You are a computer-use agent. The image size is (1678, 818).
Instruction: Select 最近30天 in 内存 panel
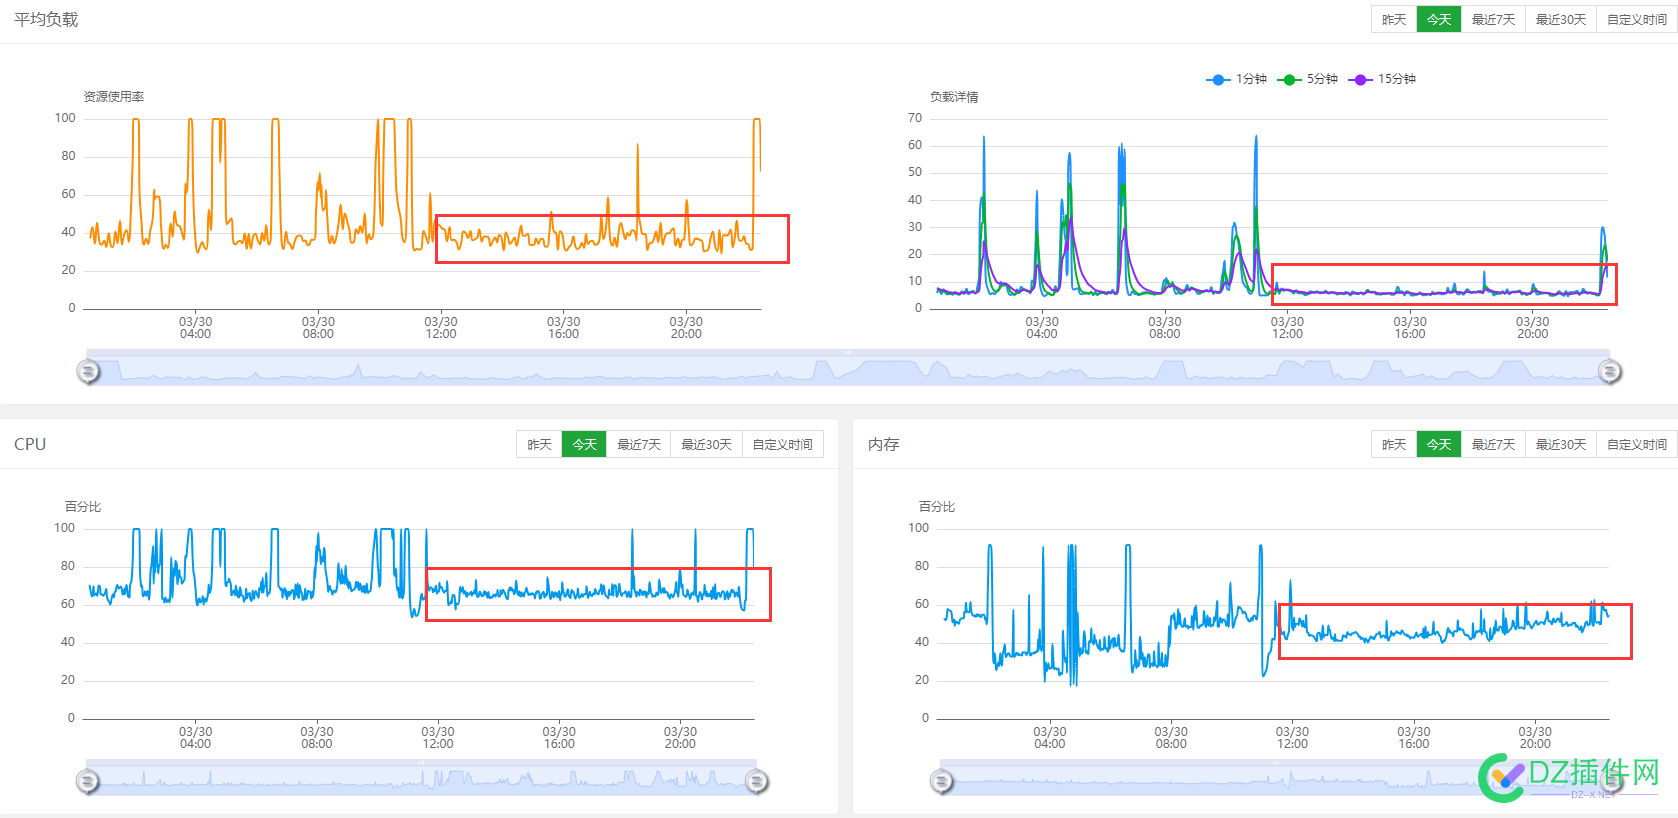[x=1561, y=445]
